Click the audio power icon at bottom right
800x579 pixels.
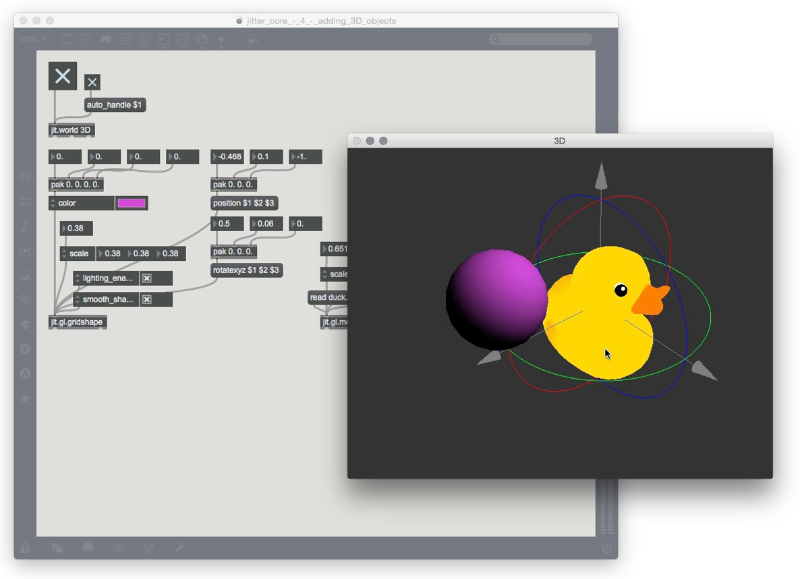pyautogui.click(x=606, y=548)
